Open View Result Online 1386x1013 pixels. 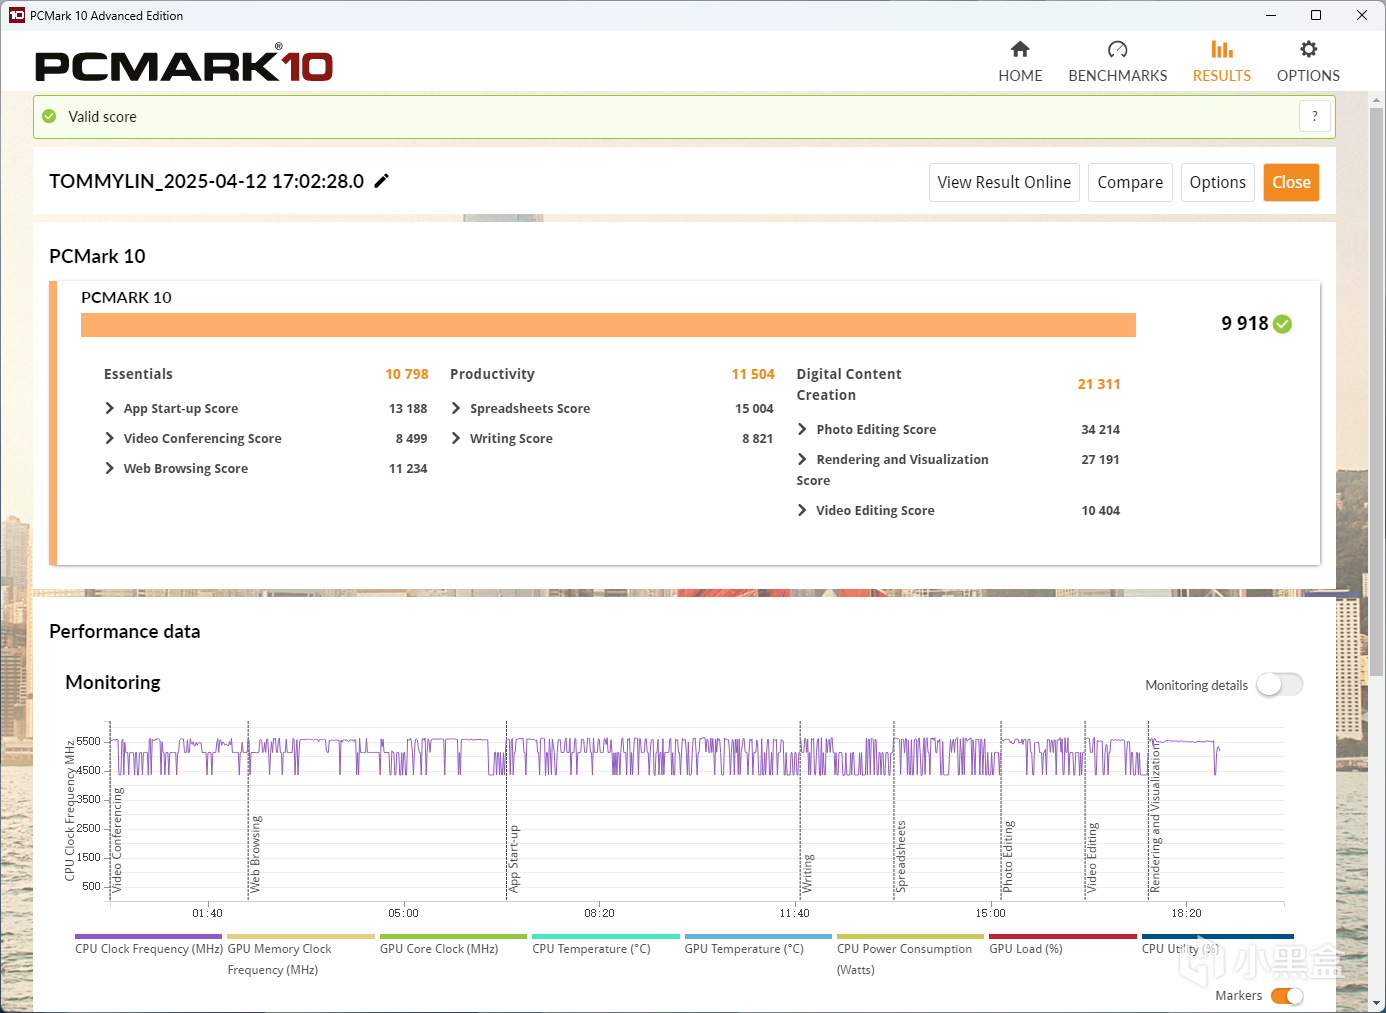coord(1004,182)
